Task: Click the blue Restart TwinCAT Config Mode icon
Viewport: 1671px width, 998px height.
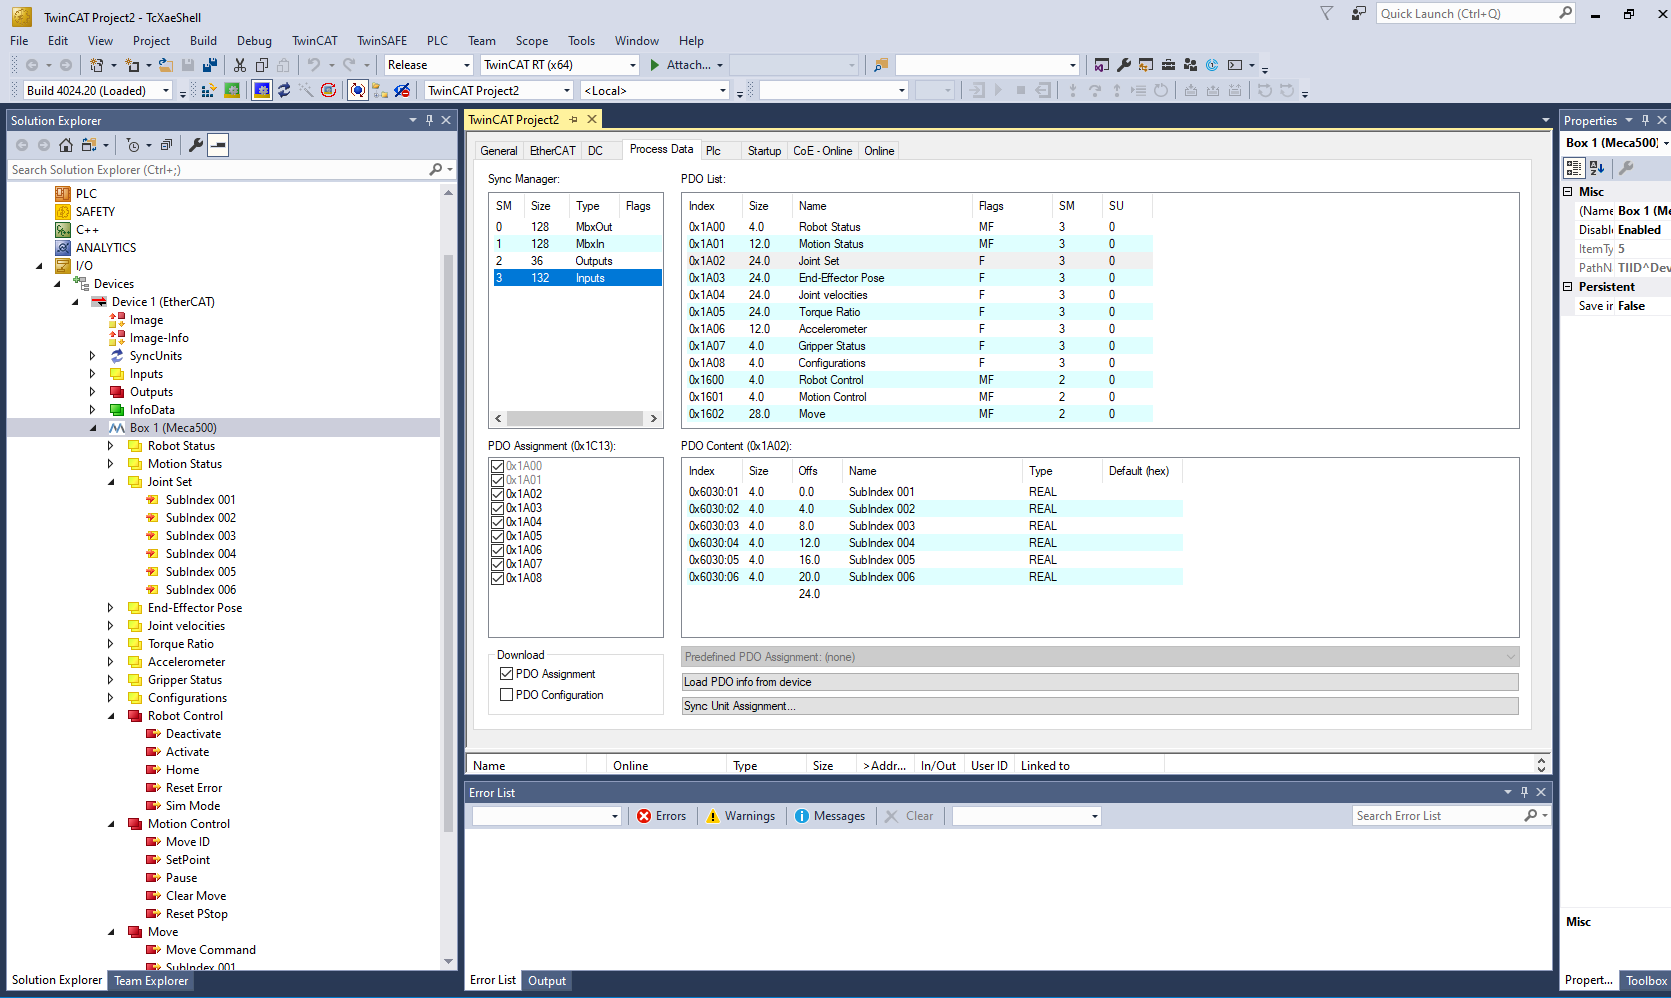Action: tap(262, 90)
